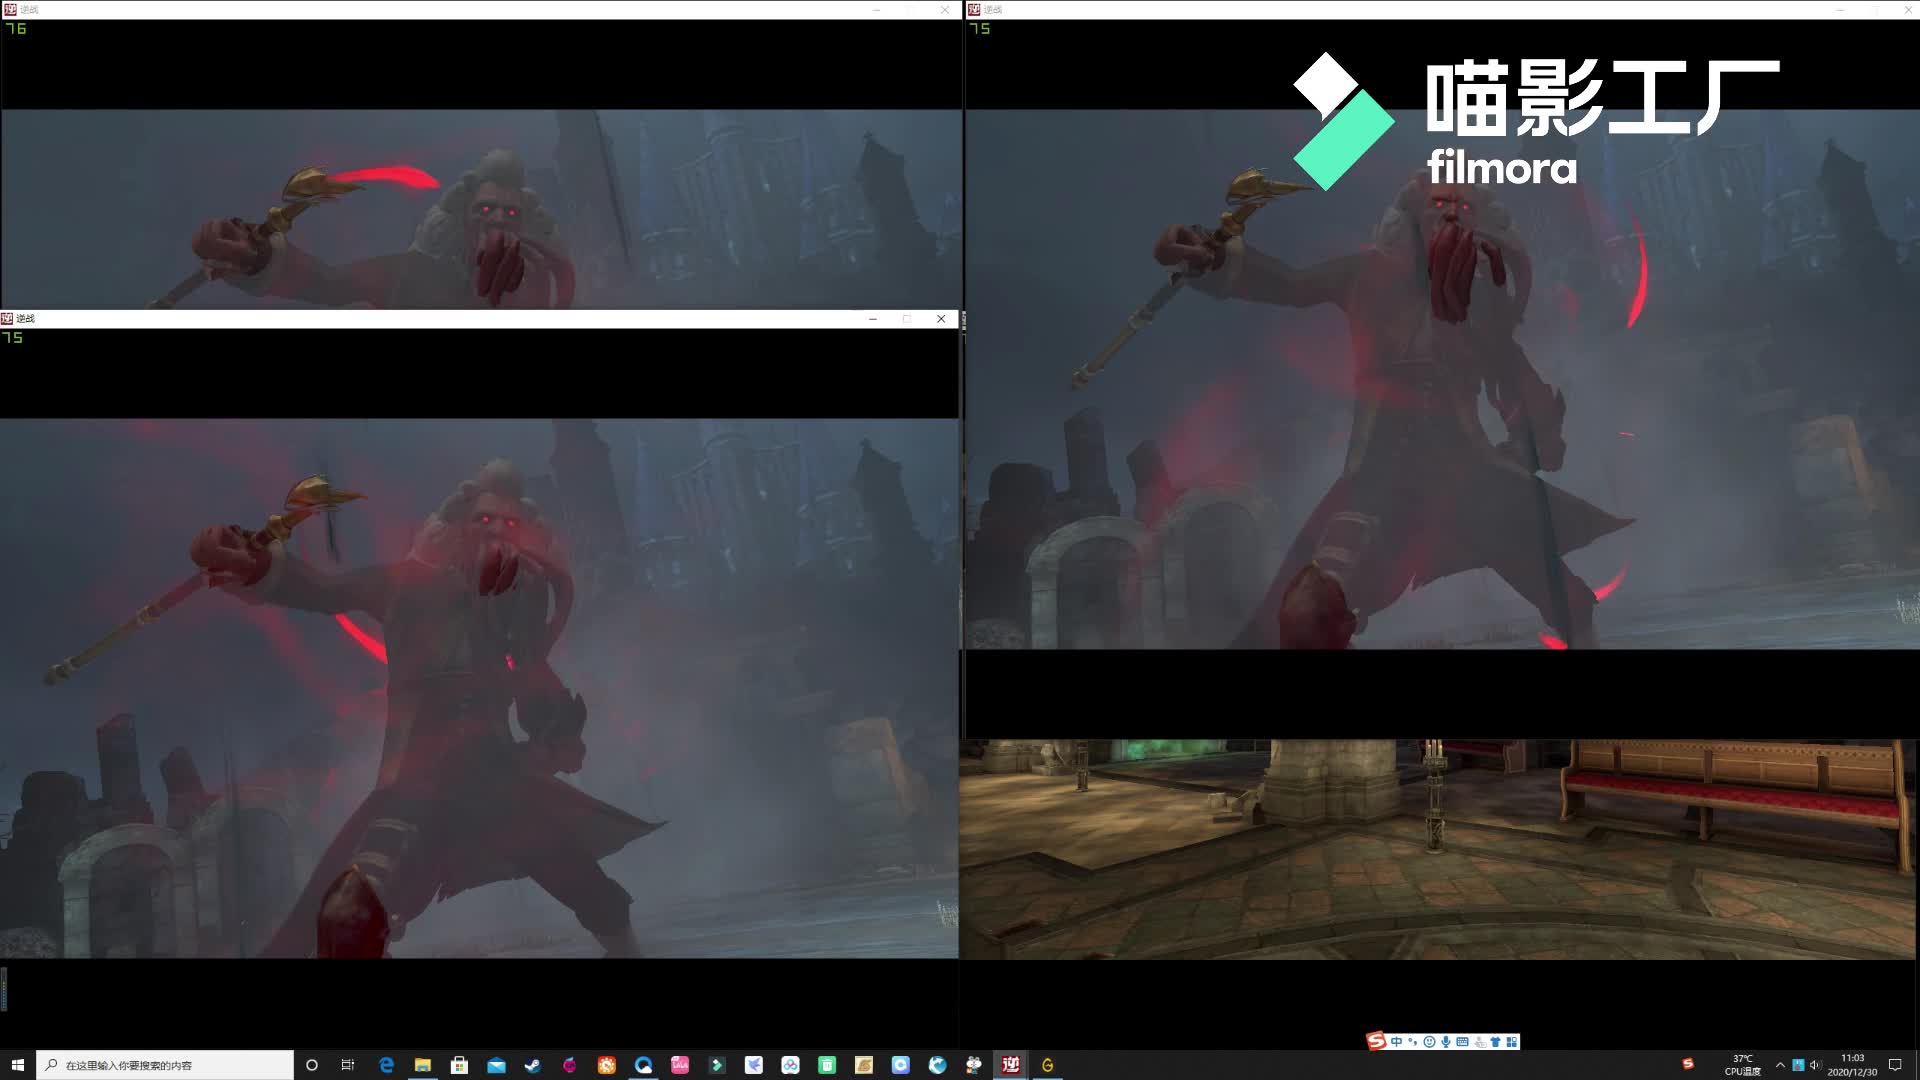Open Baidu Netdisk cloud taskbar icon
This screenshot has height=1080, width=1920.
(790, 1065)
